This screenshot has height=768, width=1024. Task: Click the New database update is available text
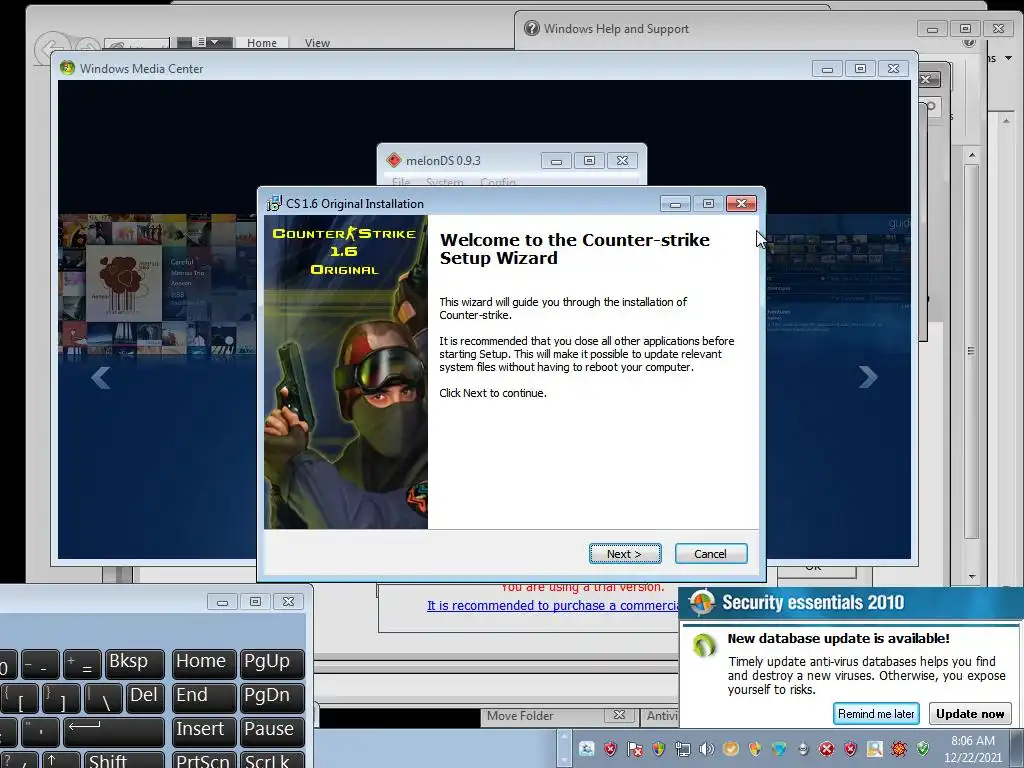point(839,638)
